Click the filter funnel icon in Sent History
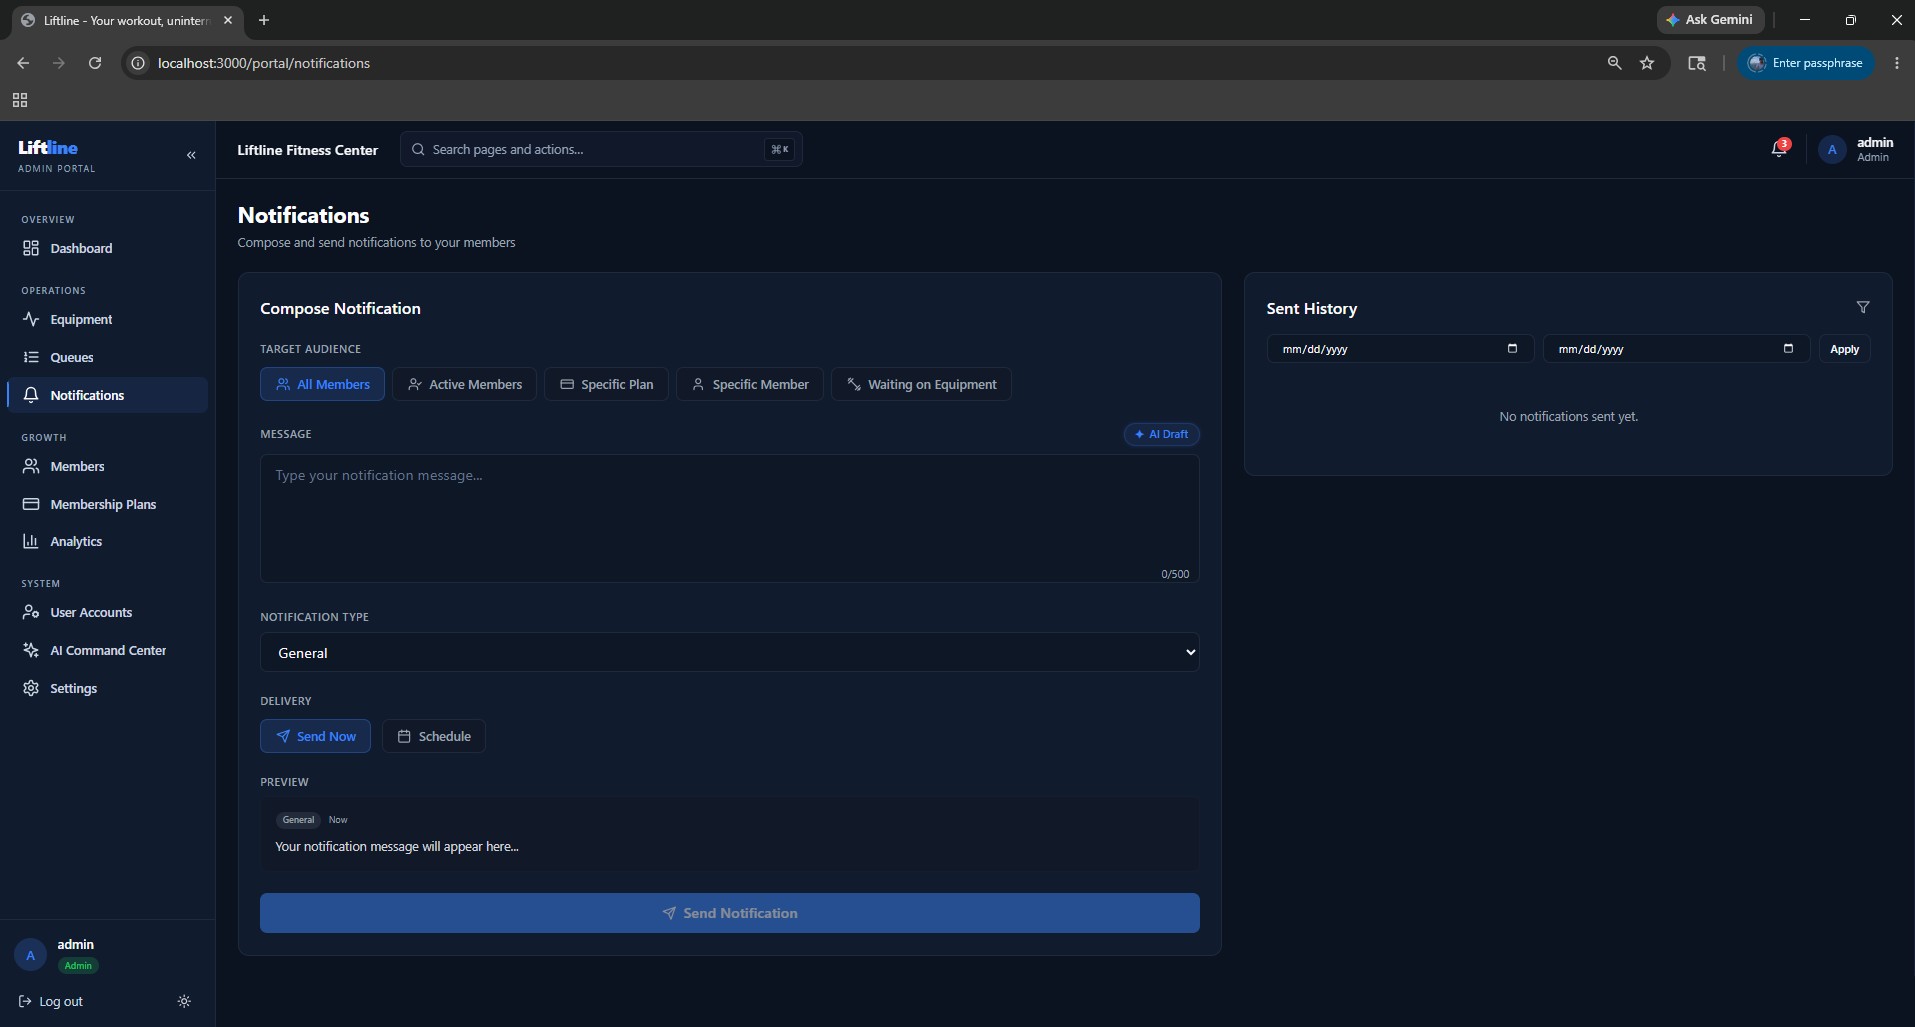The height and width of the screenshot is (1027, 1915). (1862, 307)
